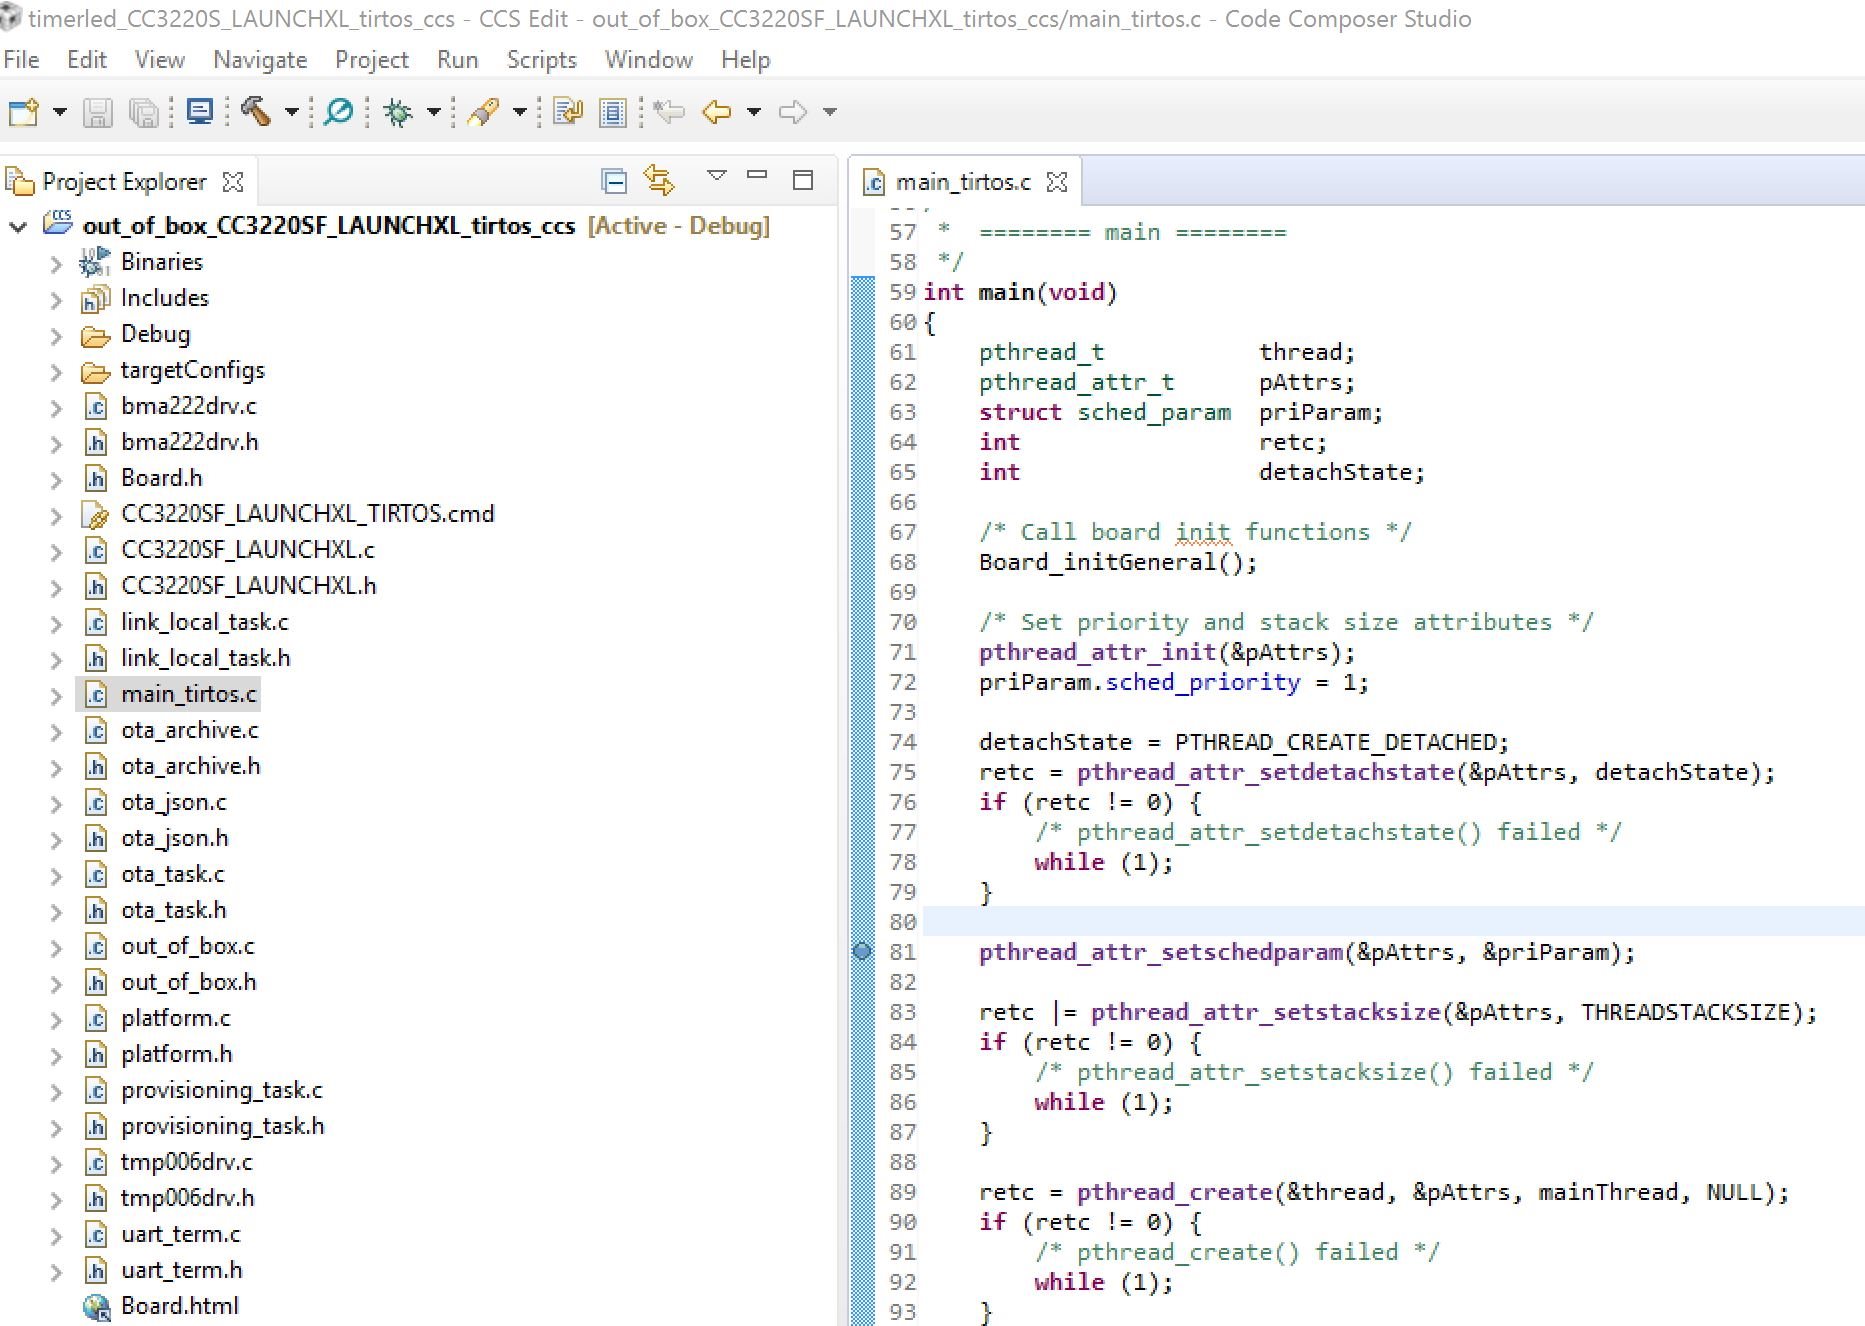
Task: Open the Window menu
Action: [649, 60]
